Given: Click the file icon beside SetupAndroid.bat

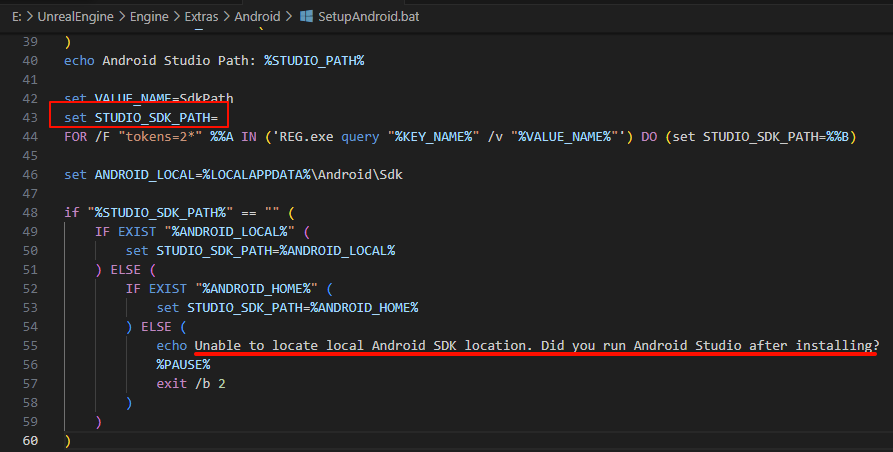Looking at the screenshot, I should [306, 17].
